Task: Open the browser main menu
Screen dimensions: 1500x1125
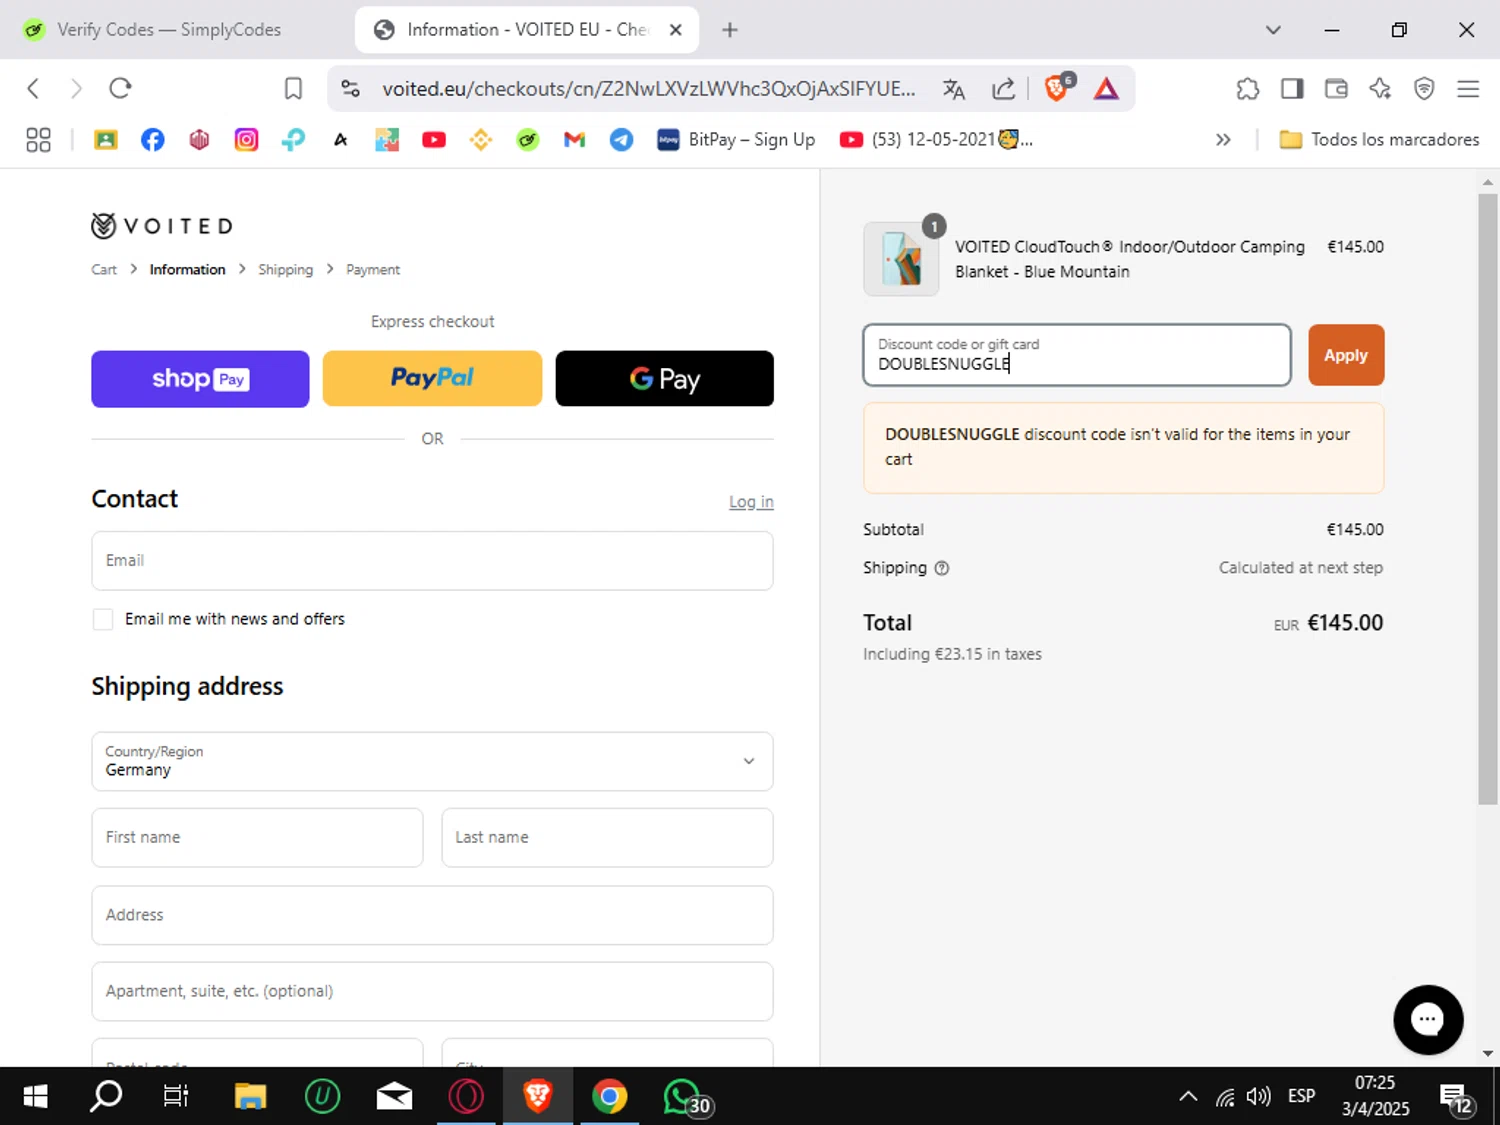Action: tap(1468, 89)
